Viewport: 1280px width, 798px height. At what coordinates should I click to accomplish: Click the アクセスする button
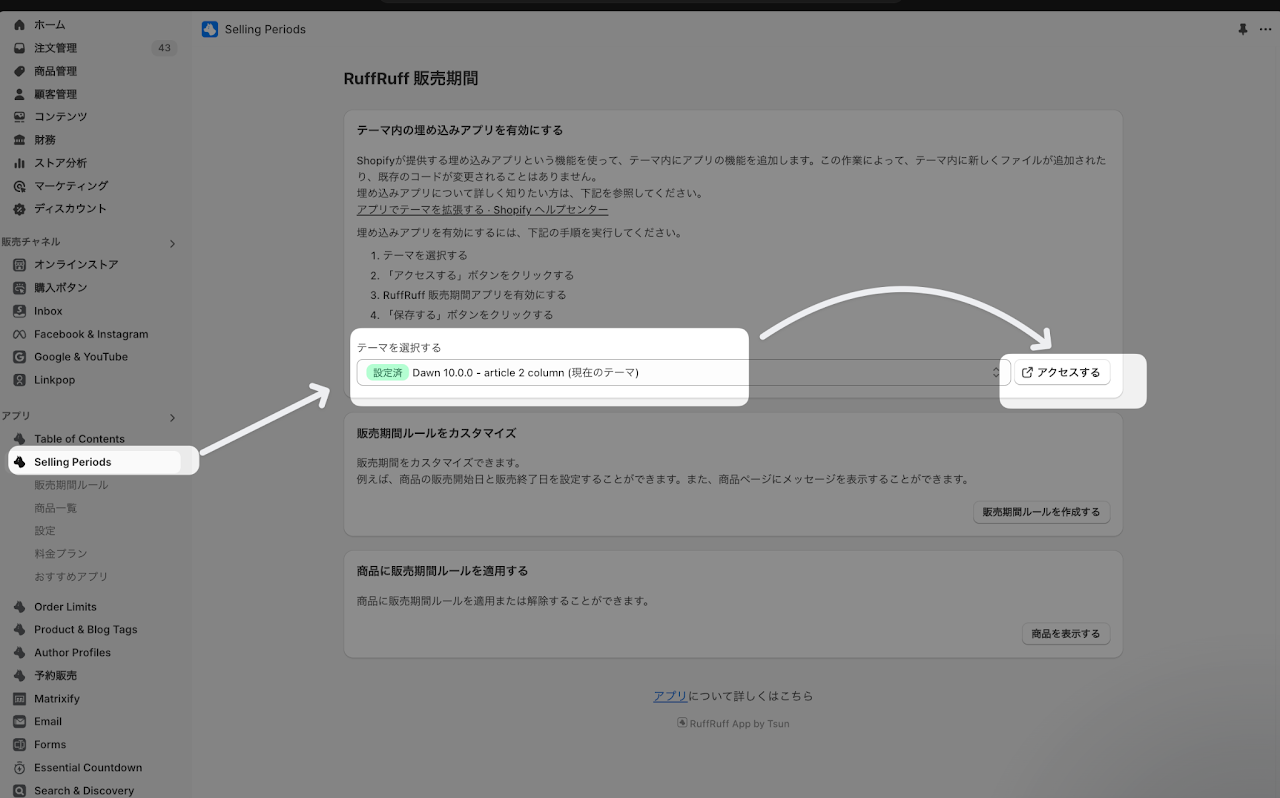(x=1062, y=373)
